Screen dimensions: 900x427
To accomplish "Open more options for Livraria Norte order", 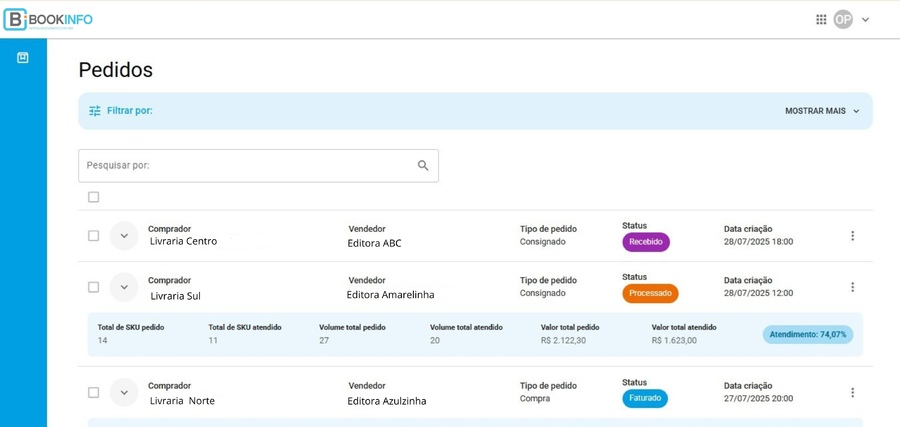I will [852, 393].
